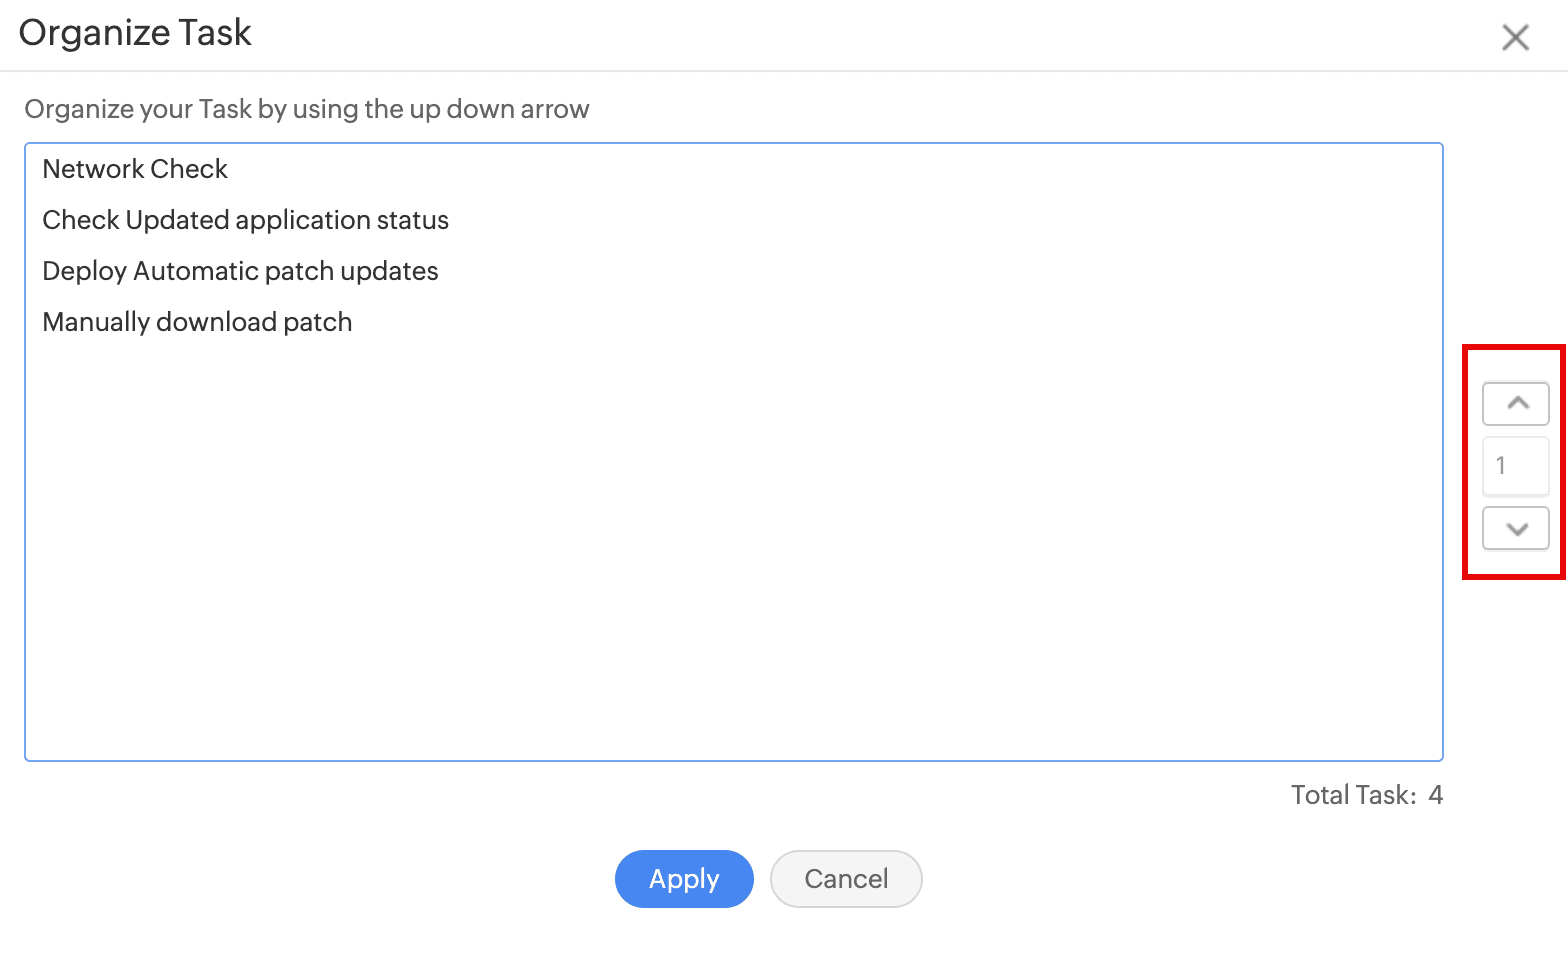Screen dimensions: 1568x954
Task: Select the Manually download patch task
Action: 197,322
